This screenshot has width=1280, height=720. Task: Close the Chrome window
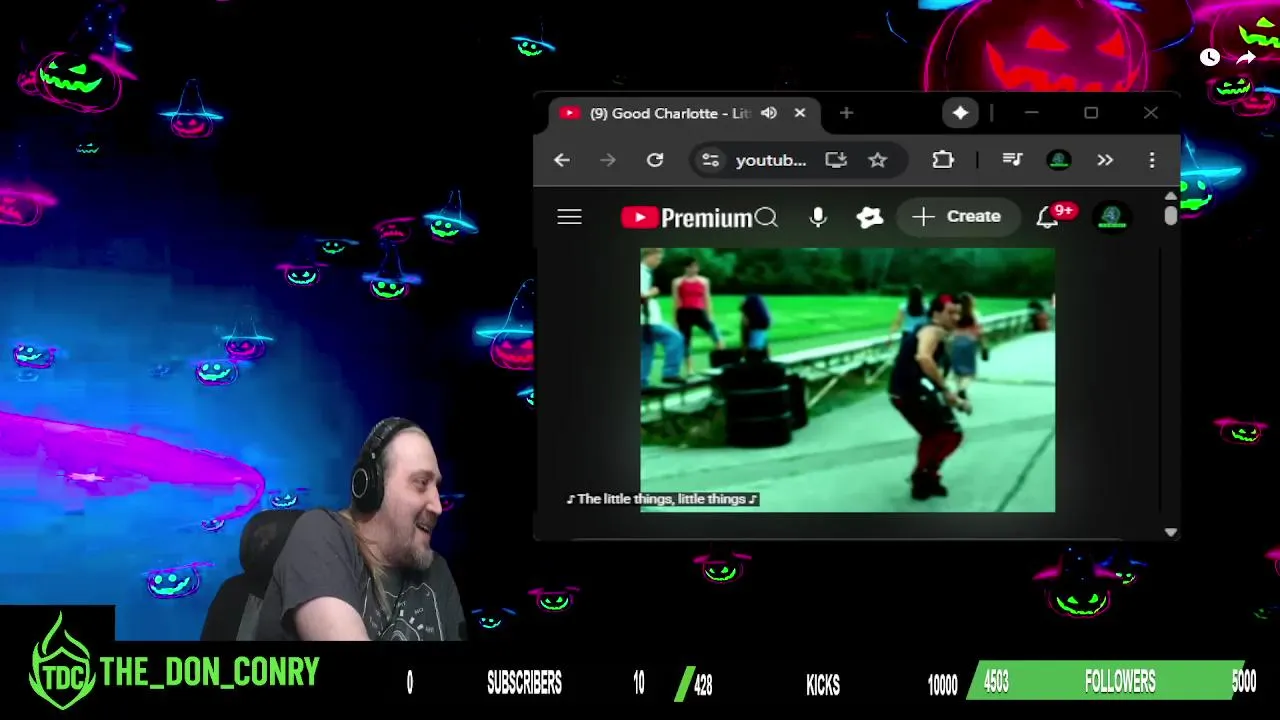(1151, 113)
